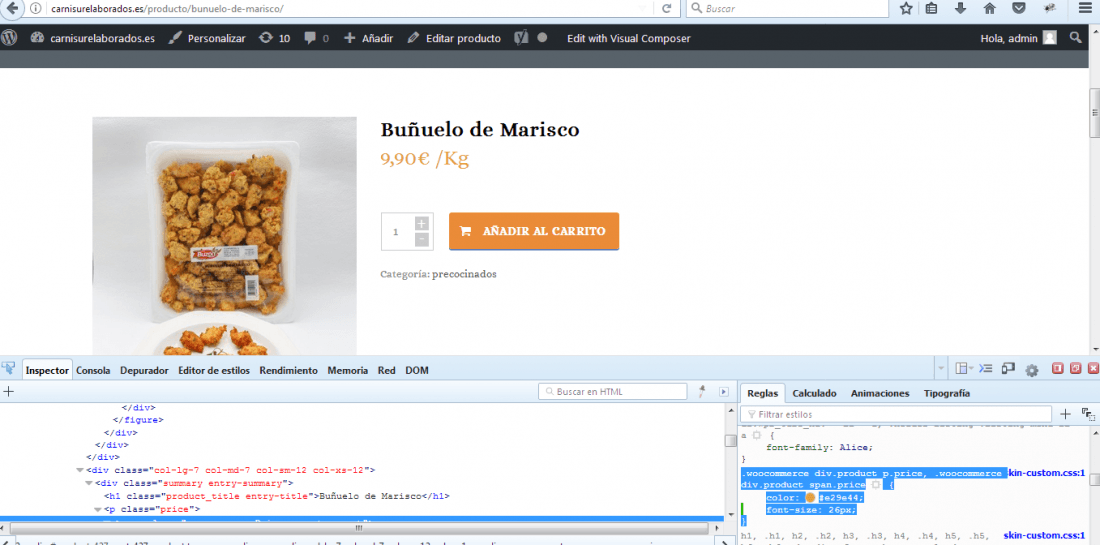The height and width of the screenshot is (545, 1100).
Task: Create new node with plus icon
Action: pos(8,391)
